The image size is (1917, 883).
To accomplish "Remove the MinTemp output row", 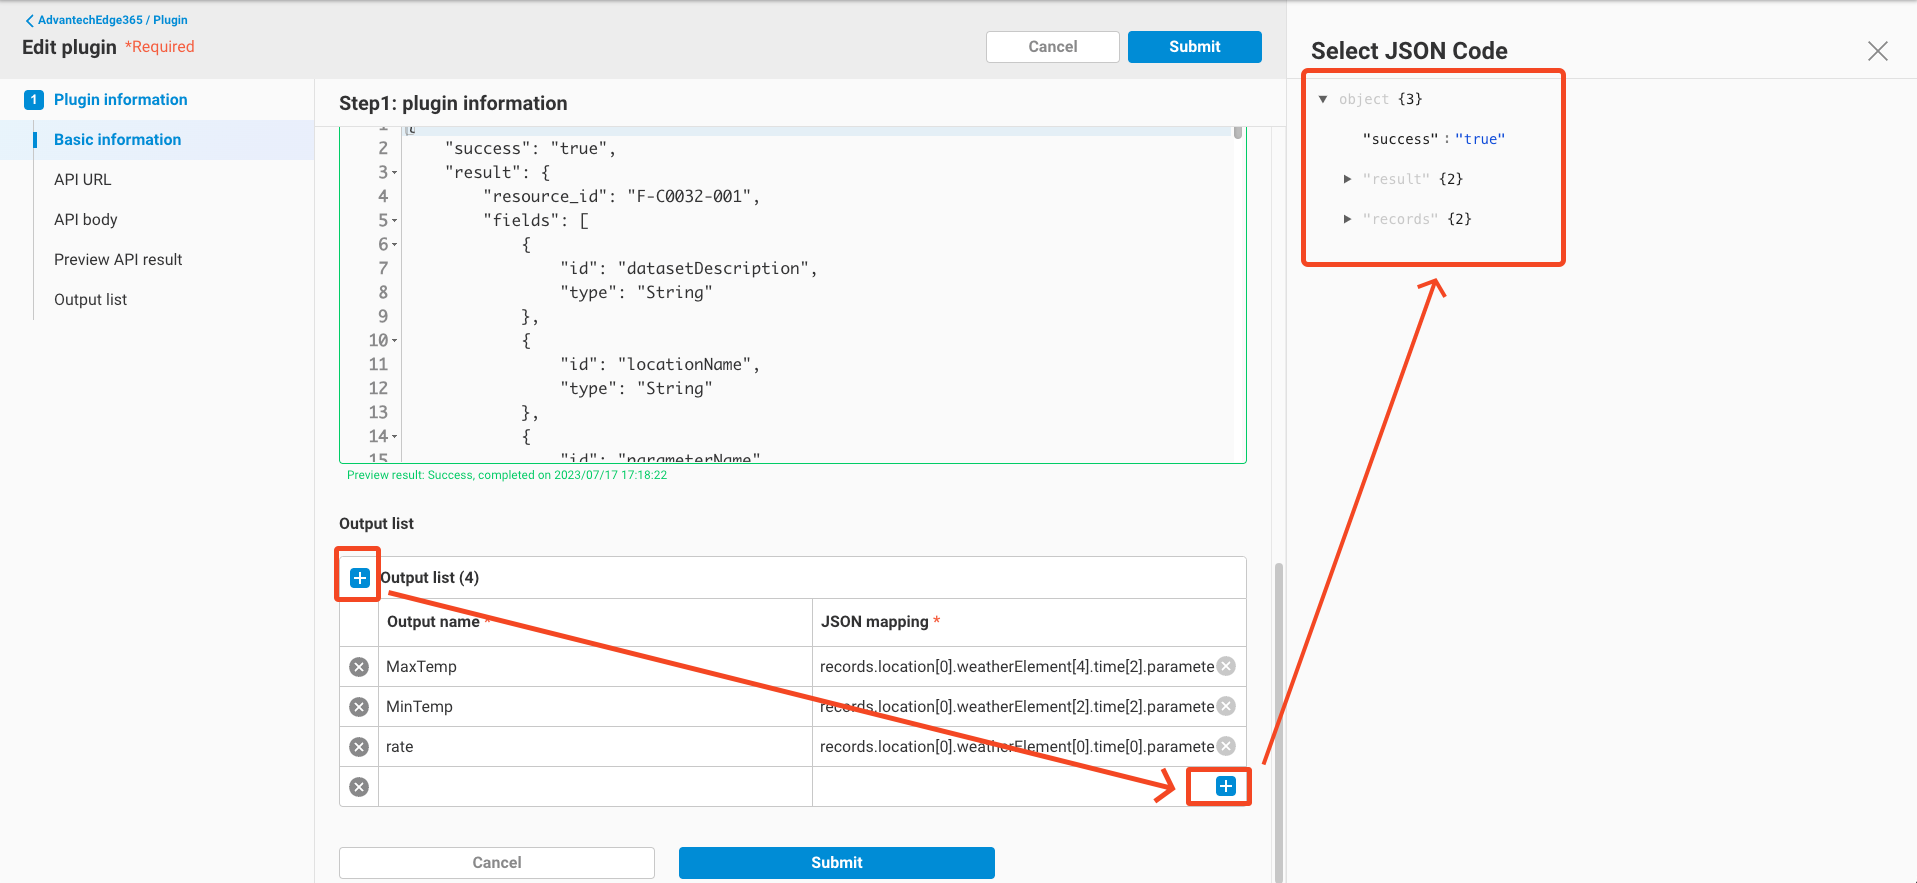I will pyautogui.click(x=359, y=707).
